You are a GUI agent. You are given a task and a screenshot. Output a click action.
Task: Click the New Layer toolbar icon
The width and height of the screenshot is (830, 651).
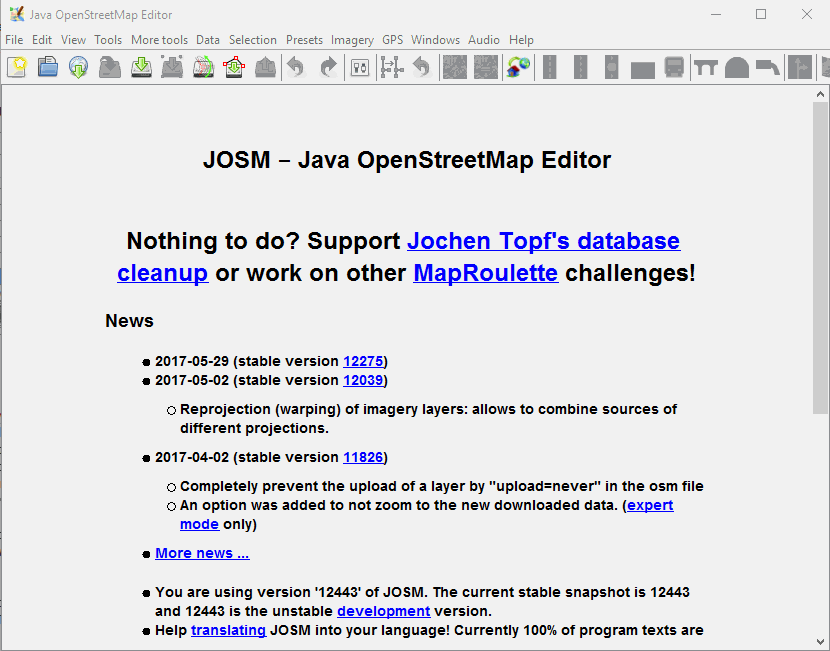tap(17, 67)
